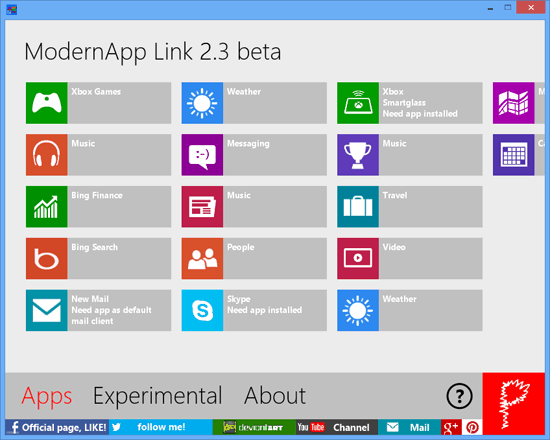This screenshot has width=550, height=440.
Task: Launch the Skype logo icon
Action: pos(202,310)
